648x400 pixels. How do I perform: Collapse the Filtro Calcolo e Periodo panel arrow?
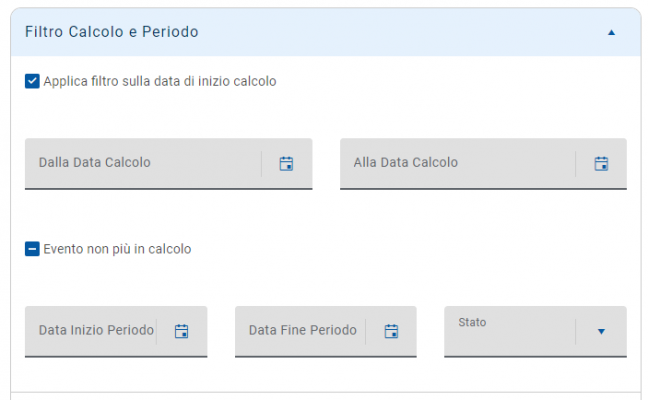(611, 32)
